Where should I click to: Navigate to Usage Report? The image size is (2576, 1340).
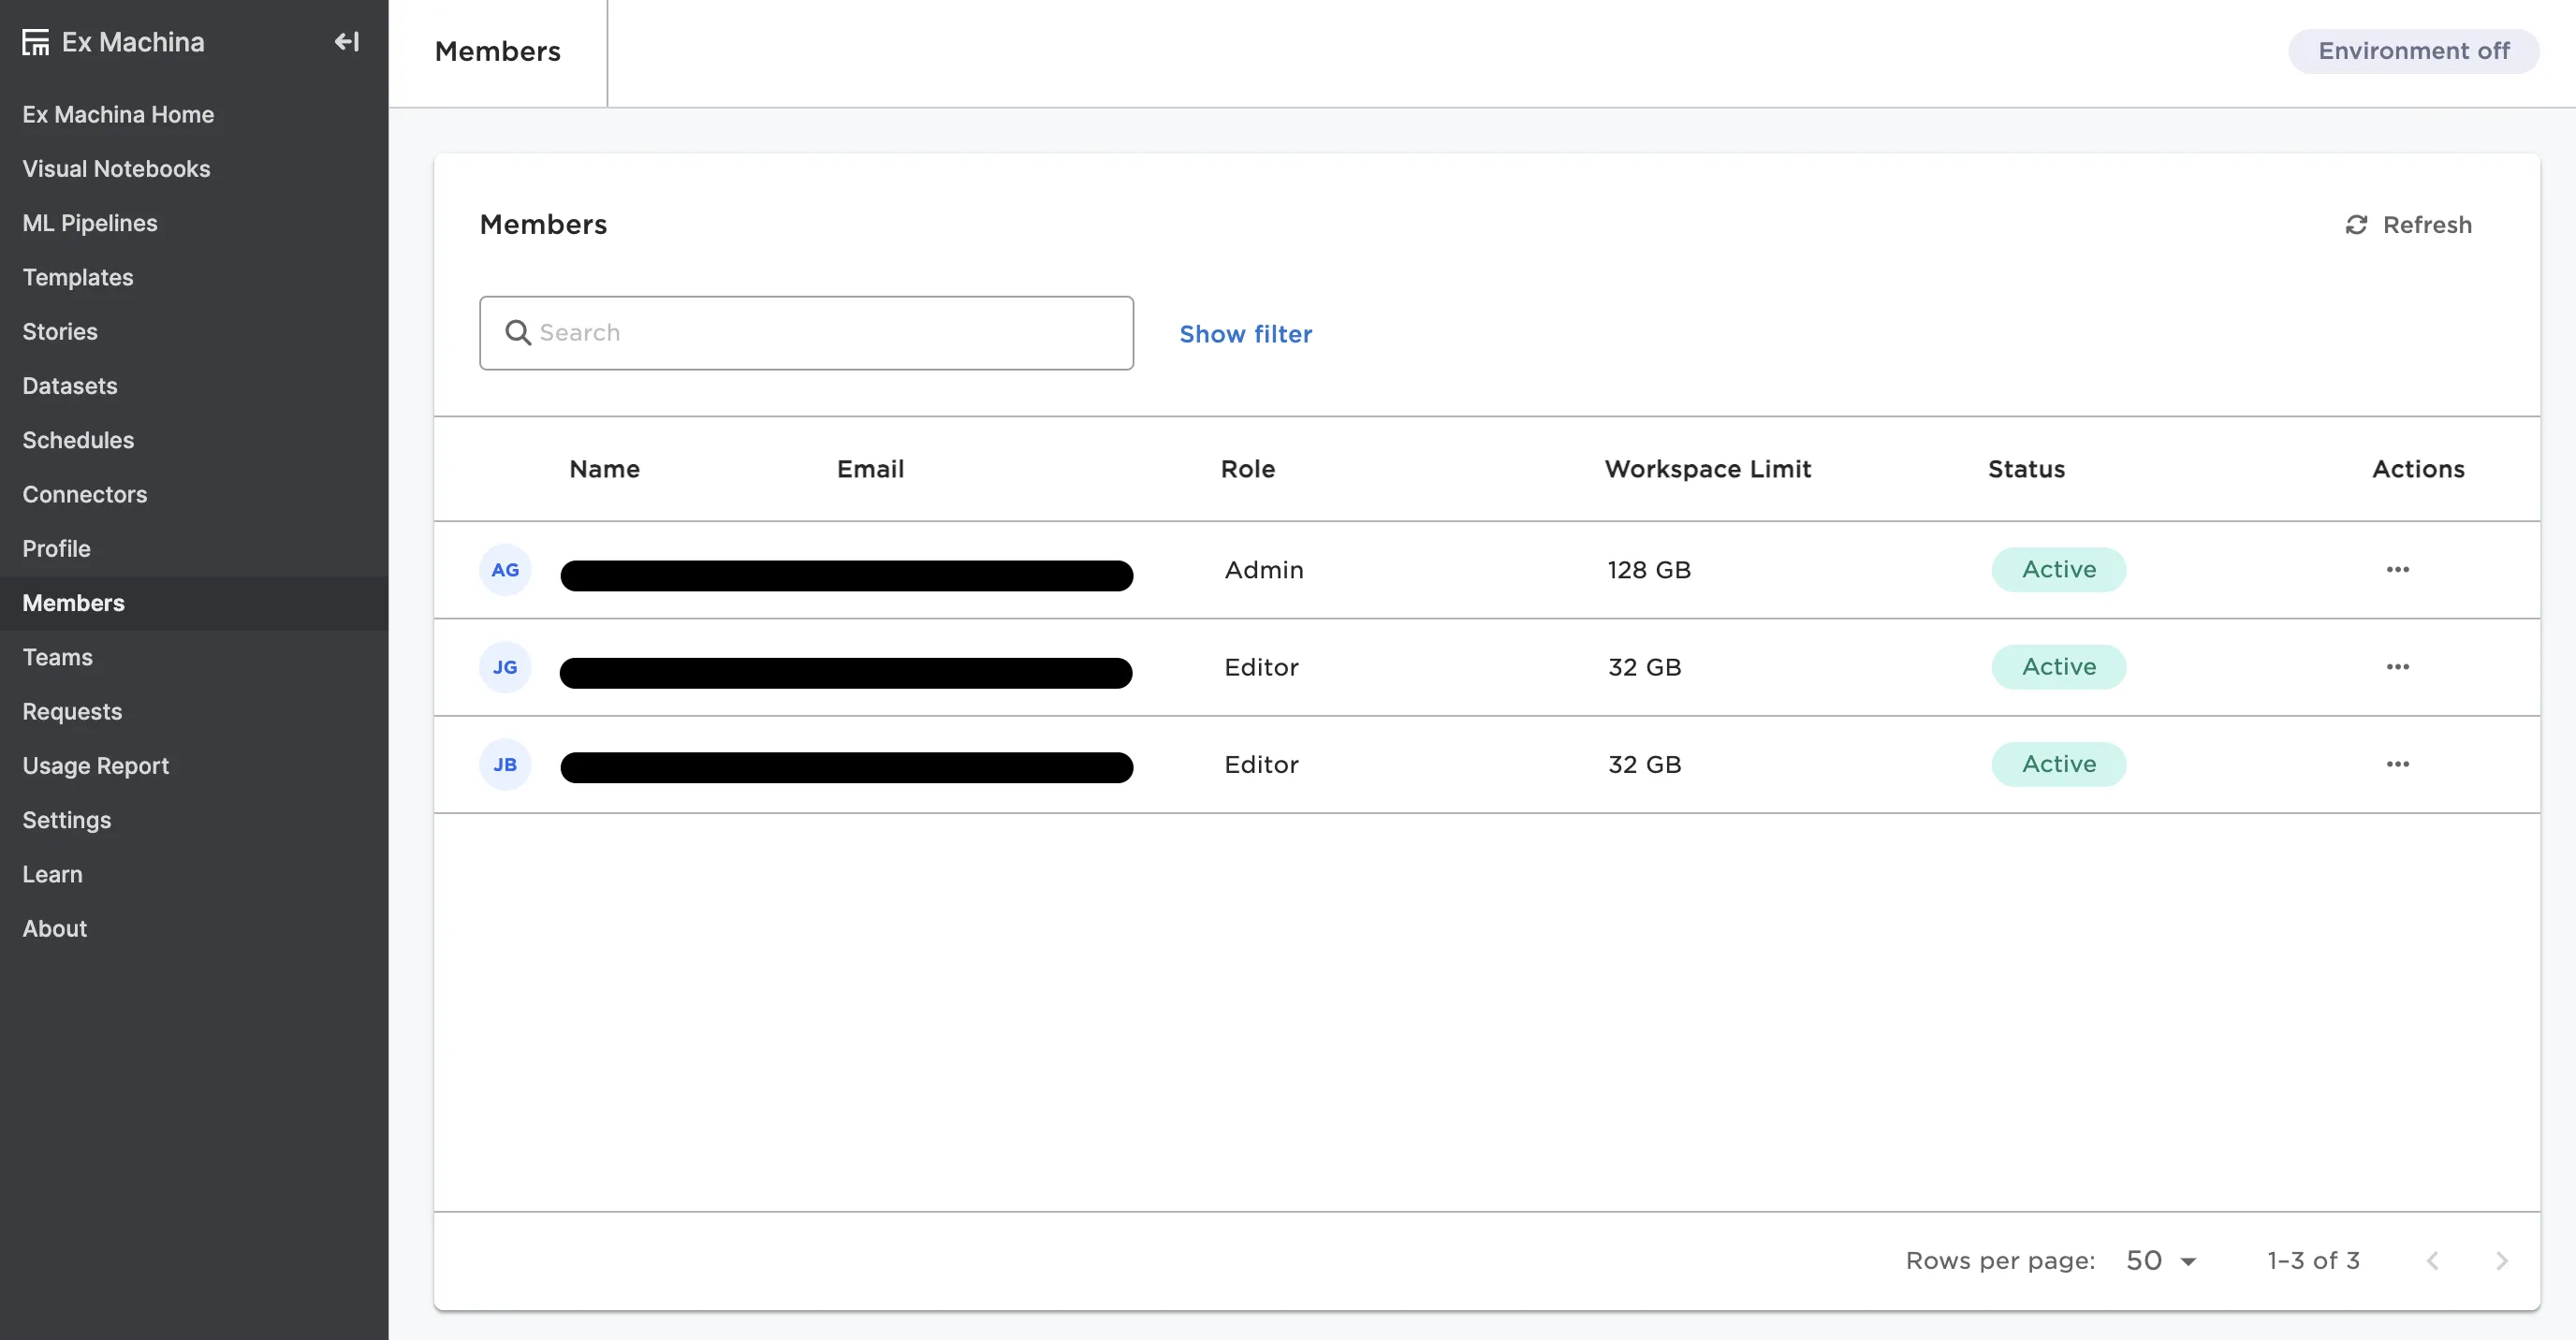pyautogui.click(x=95, y=766)
